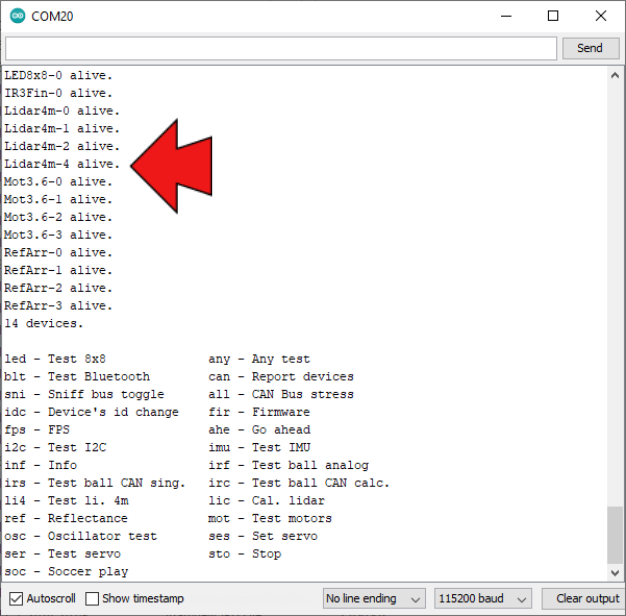Enable the Show timestamp checkbox
The height and width of the screenshot is (616, 626).
pyautogui.click(x=92, y=598)
